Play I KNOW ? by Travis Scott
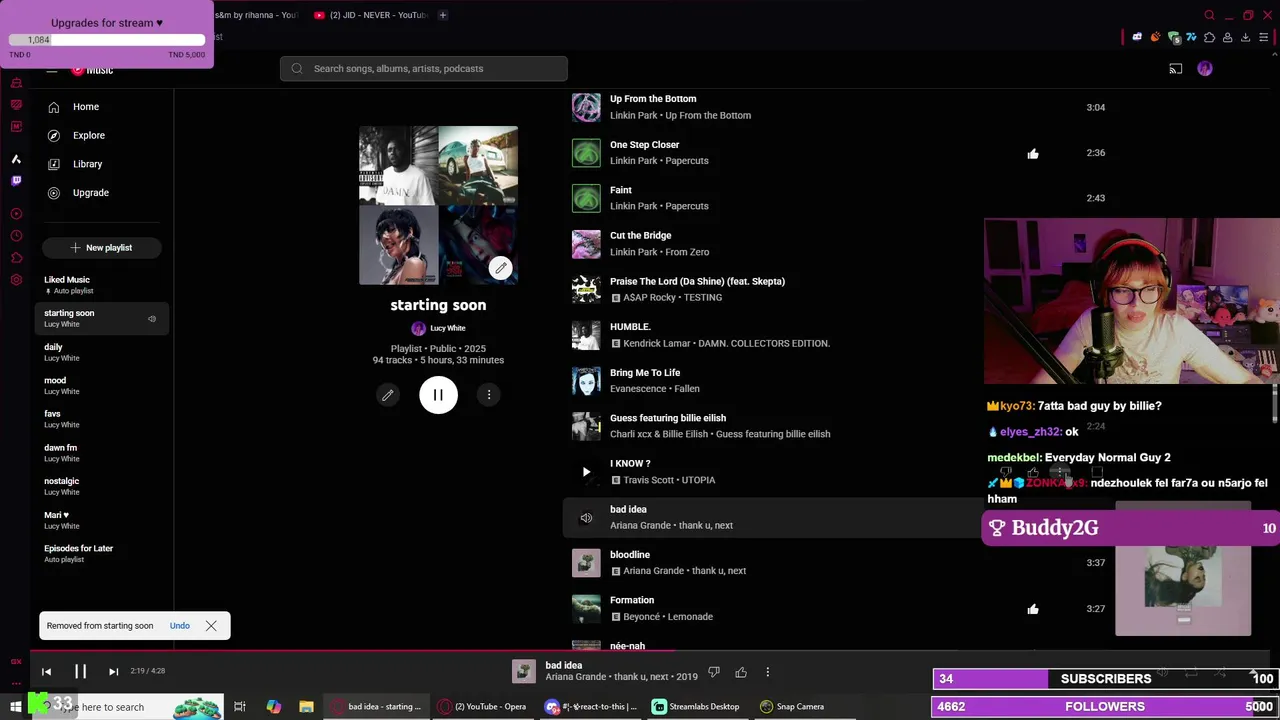1280x720 pixels. pos(586,472)
